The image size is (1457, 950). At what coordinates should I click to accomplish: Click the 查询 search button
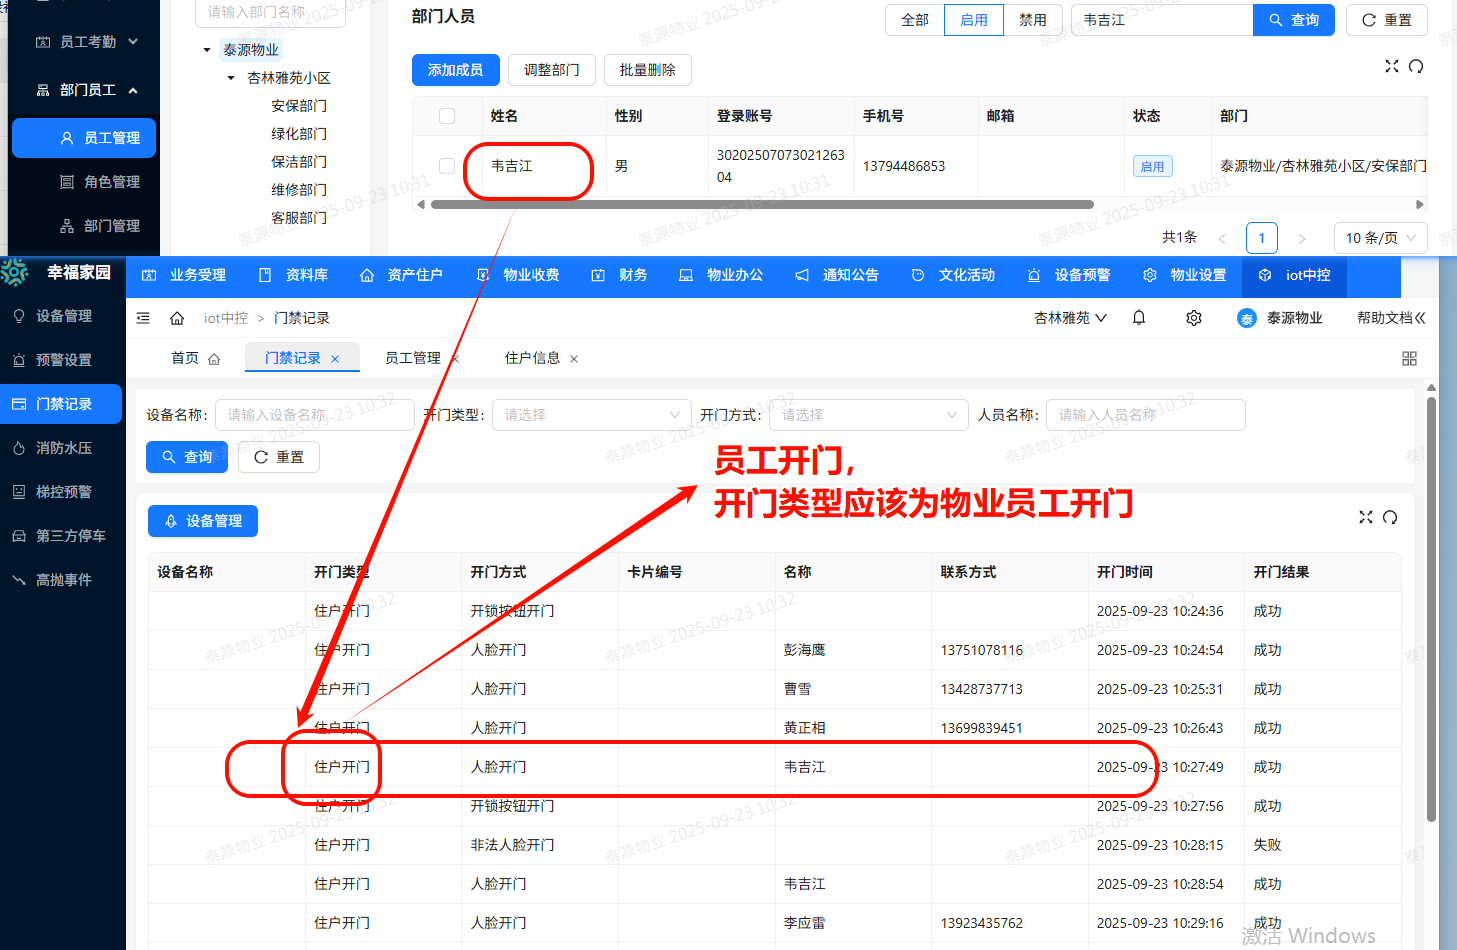pyautogui.click(x=186, y=457)
